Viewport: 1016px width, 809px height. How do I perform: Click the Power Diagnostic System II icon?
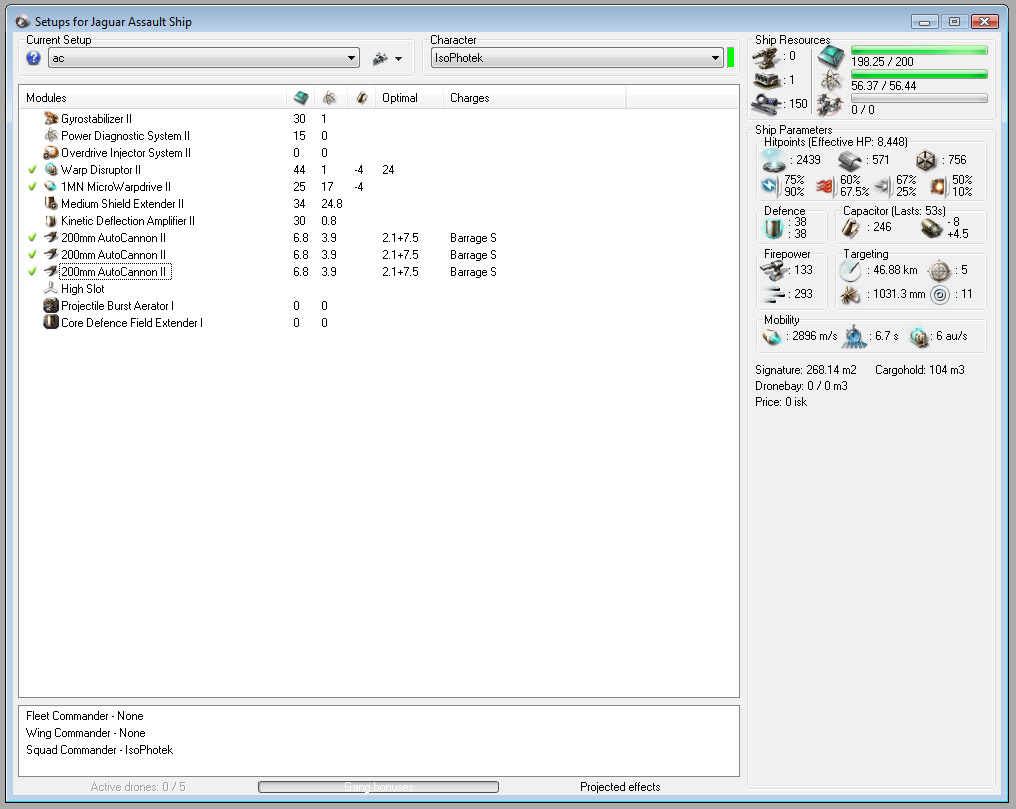click(51, 135)
